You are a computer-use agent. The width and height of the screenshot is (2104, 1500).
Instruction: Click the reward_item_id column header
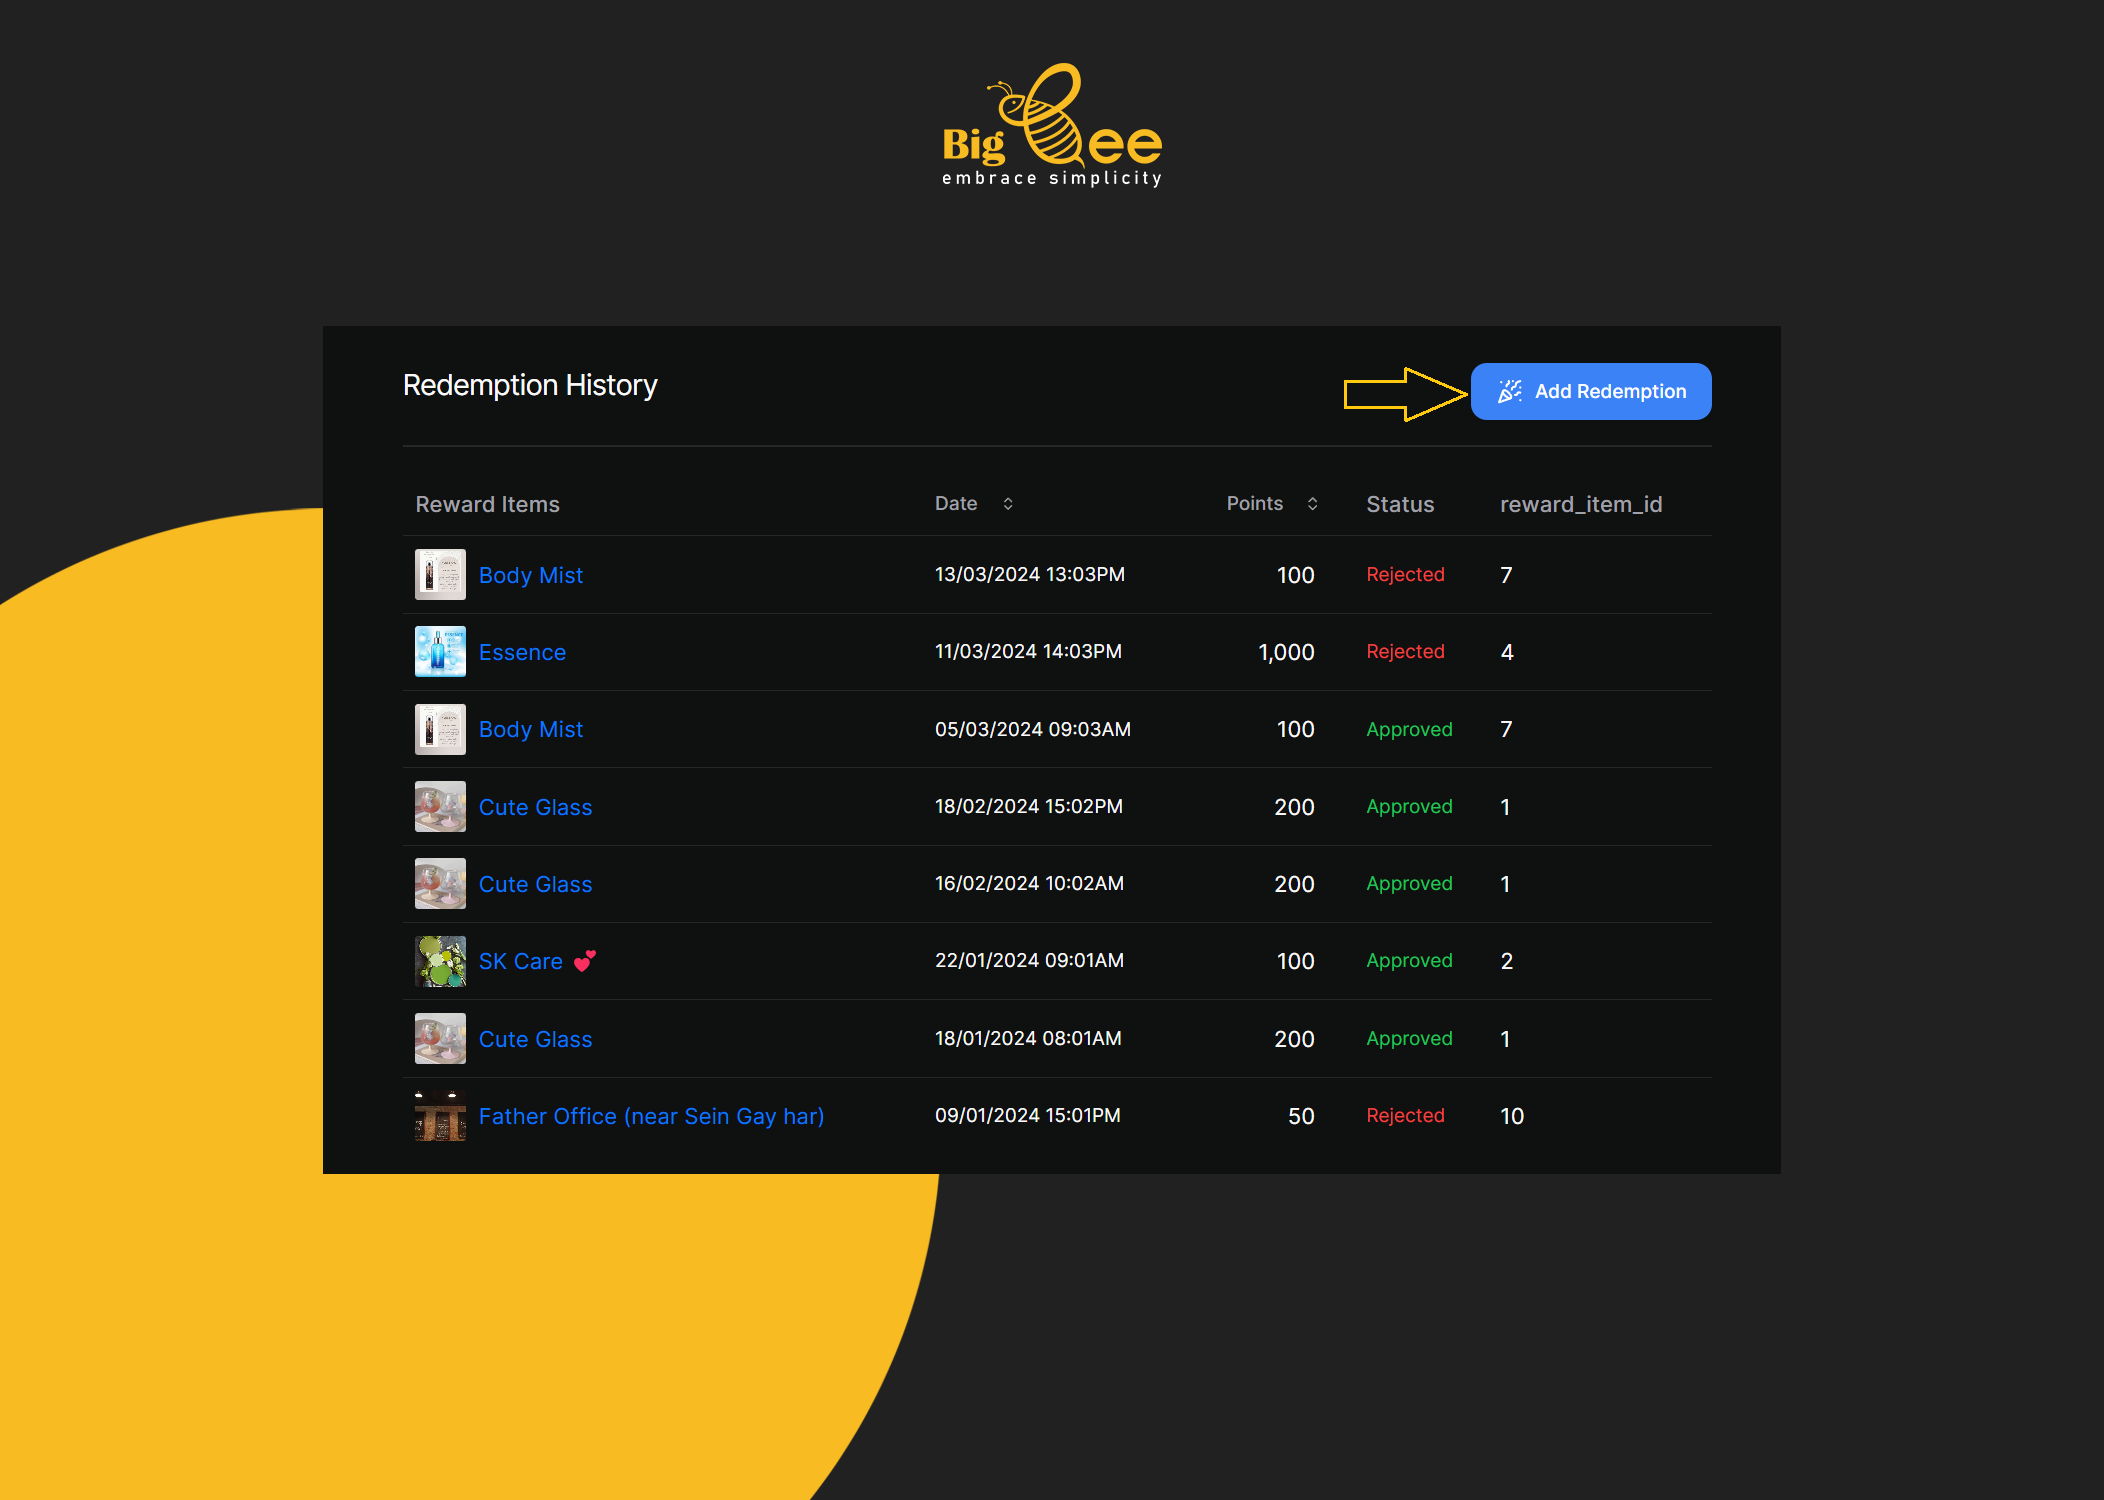pyautogui.click(x=1581, y=504)
